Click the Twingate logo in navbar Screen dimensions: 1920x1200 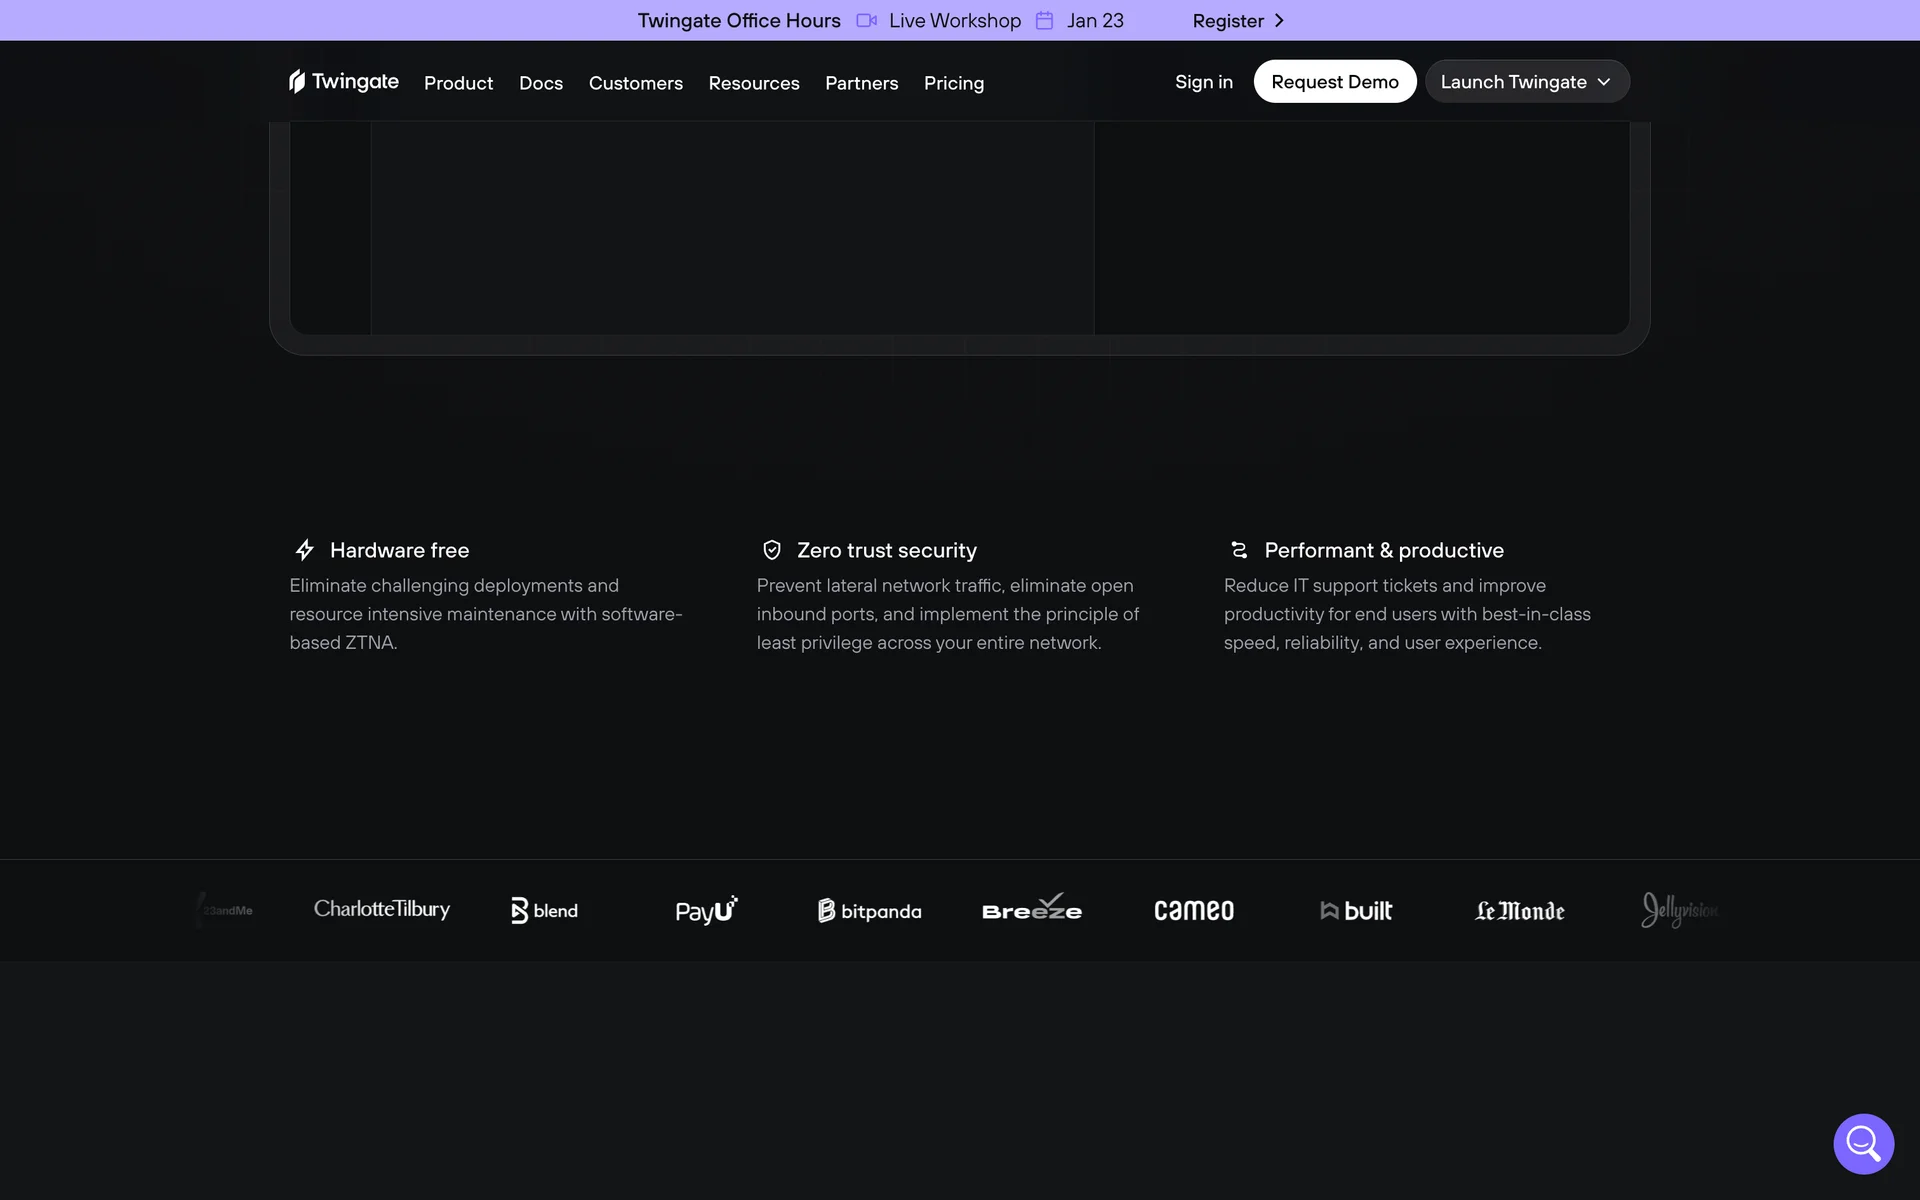pyautogui.click(x=343, y=81)
